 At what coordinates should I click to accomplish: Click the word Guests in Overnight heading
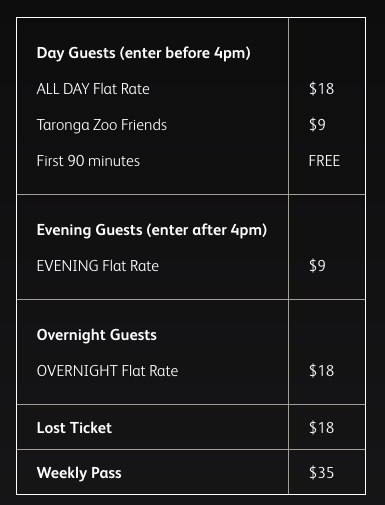[133, 335]
